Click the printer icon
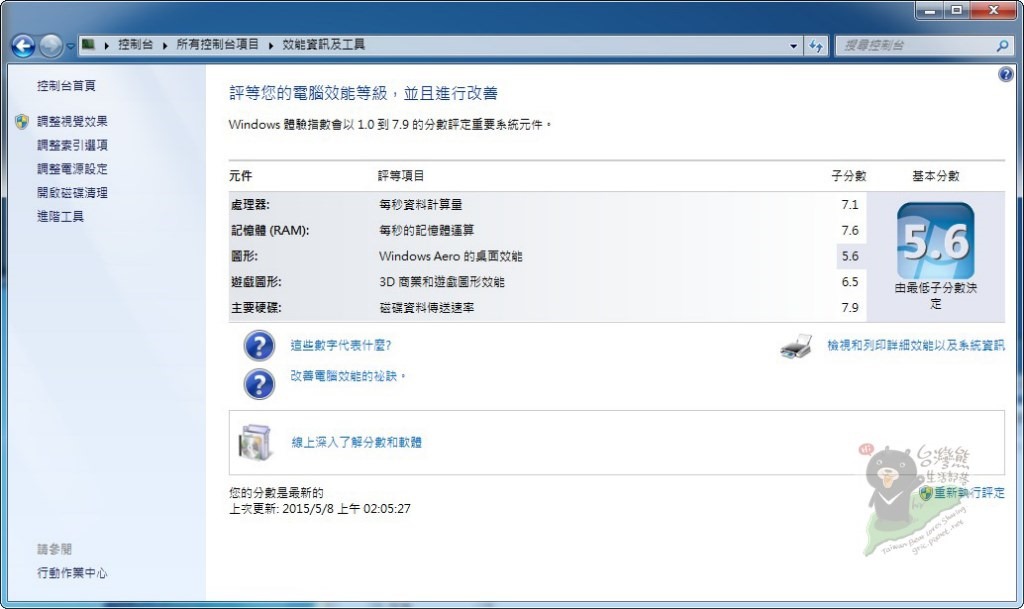Image resolution: width=1024 pixels, height=609 pixels. click(796, 346)
